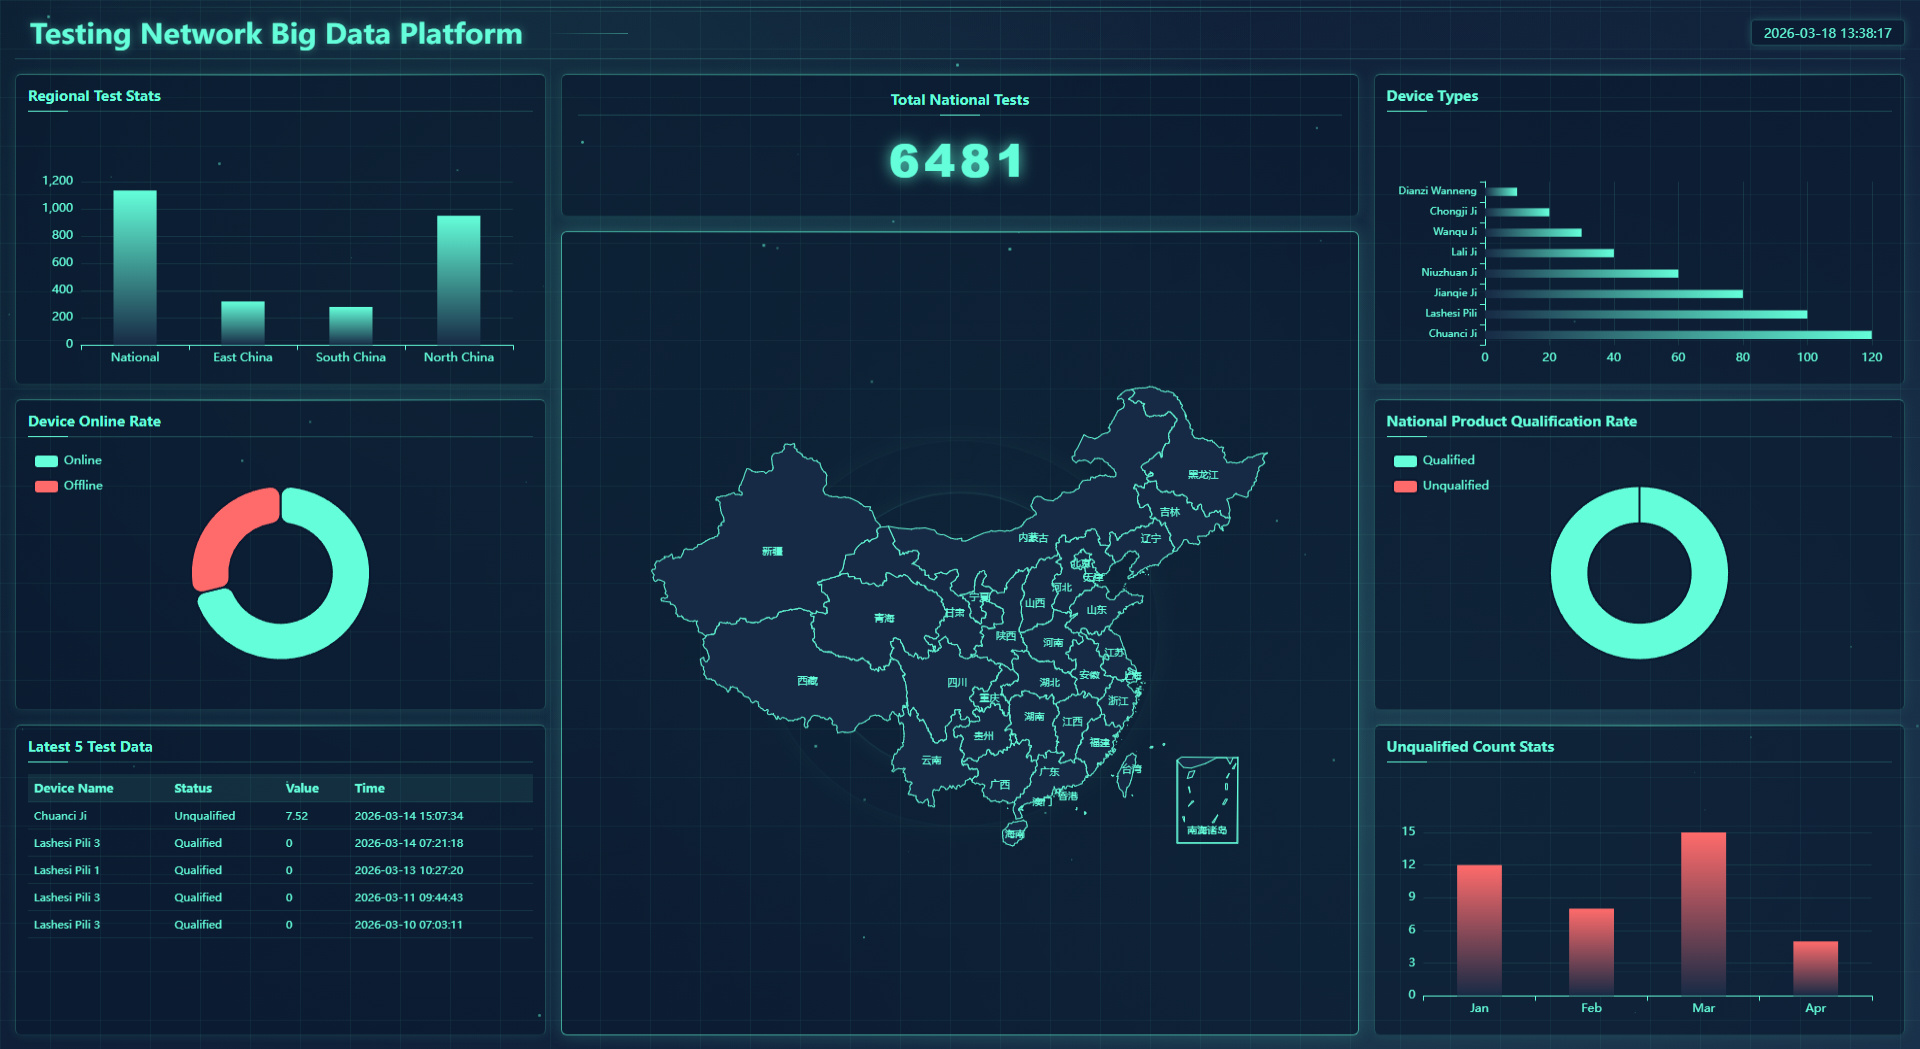1920x1049 pixels.
Task: Click the 7.52 value cell
Action: (x=296, y=816)
